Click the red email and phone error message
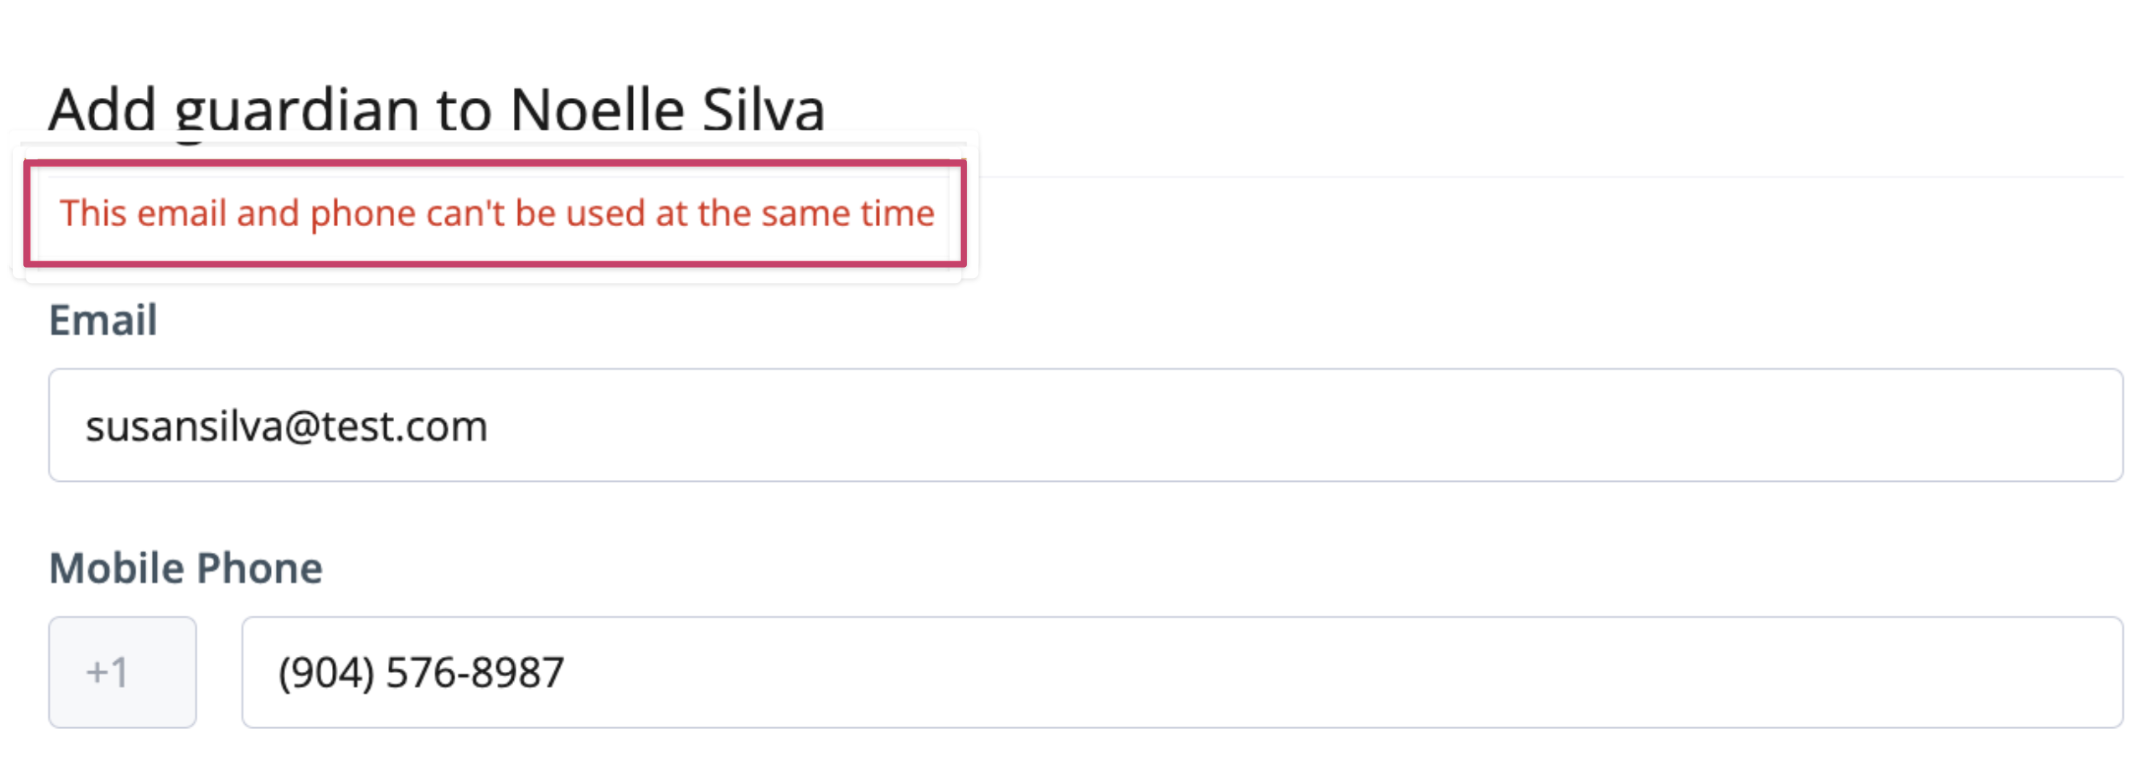2156x768 pixels. 496,213
